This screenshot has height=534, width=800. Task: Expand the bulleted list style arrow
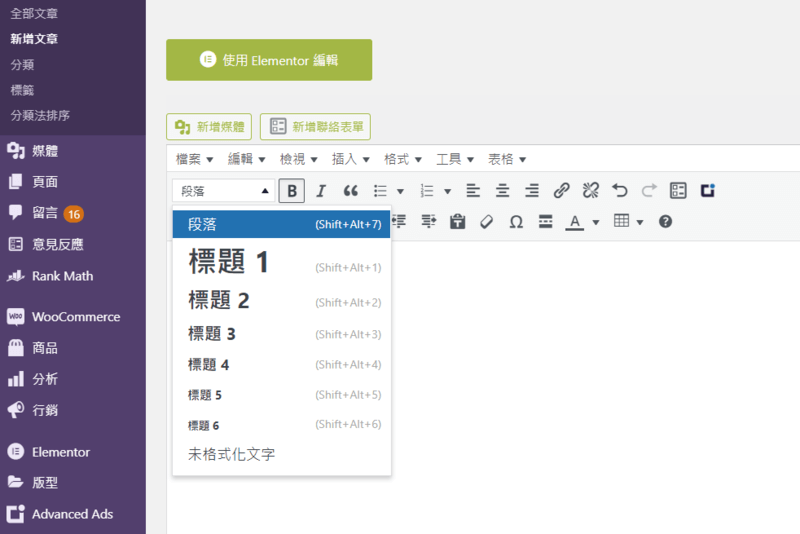(x=400, y=190)
